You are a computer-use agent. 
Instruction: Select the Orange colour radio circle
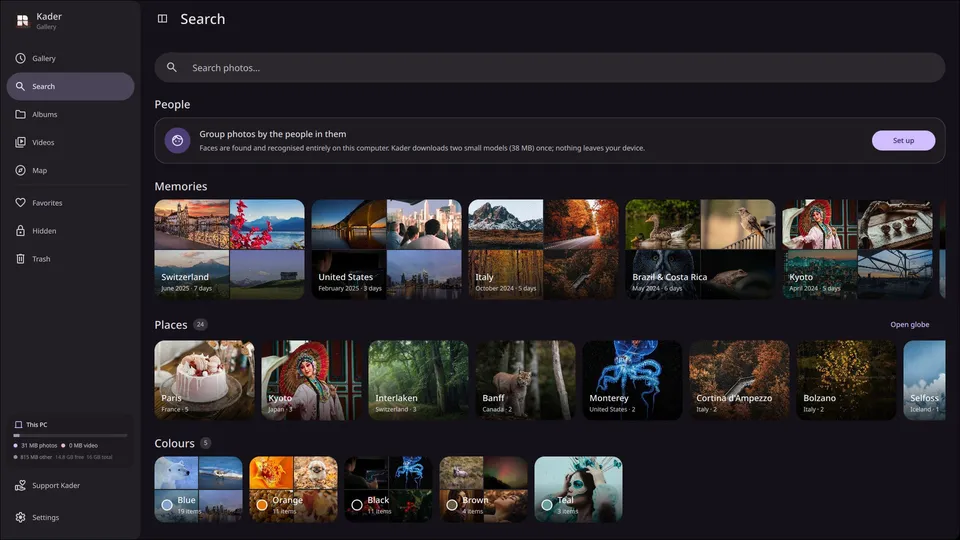click(262, 505)
